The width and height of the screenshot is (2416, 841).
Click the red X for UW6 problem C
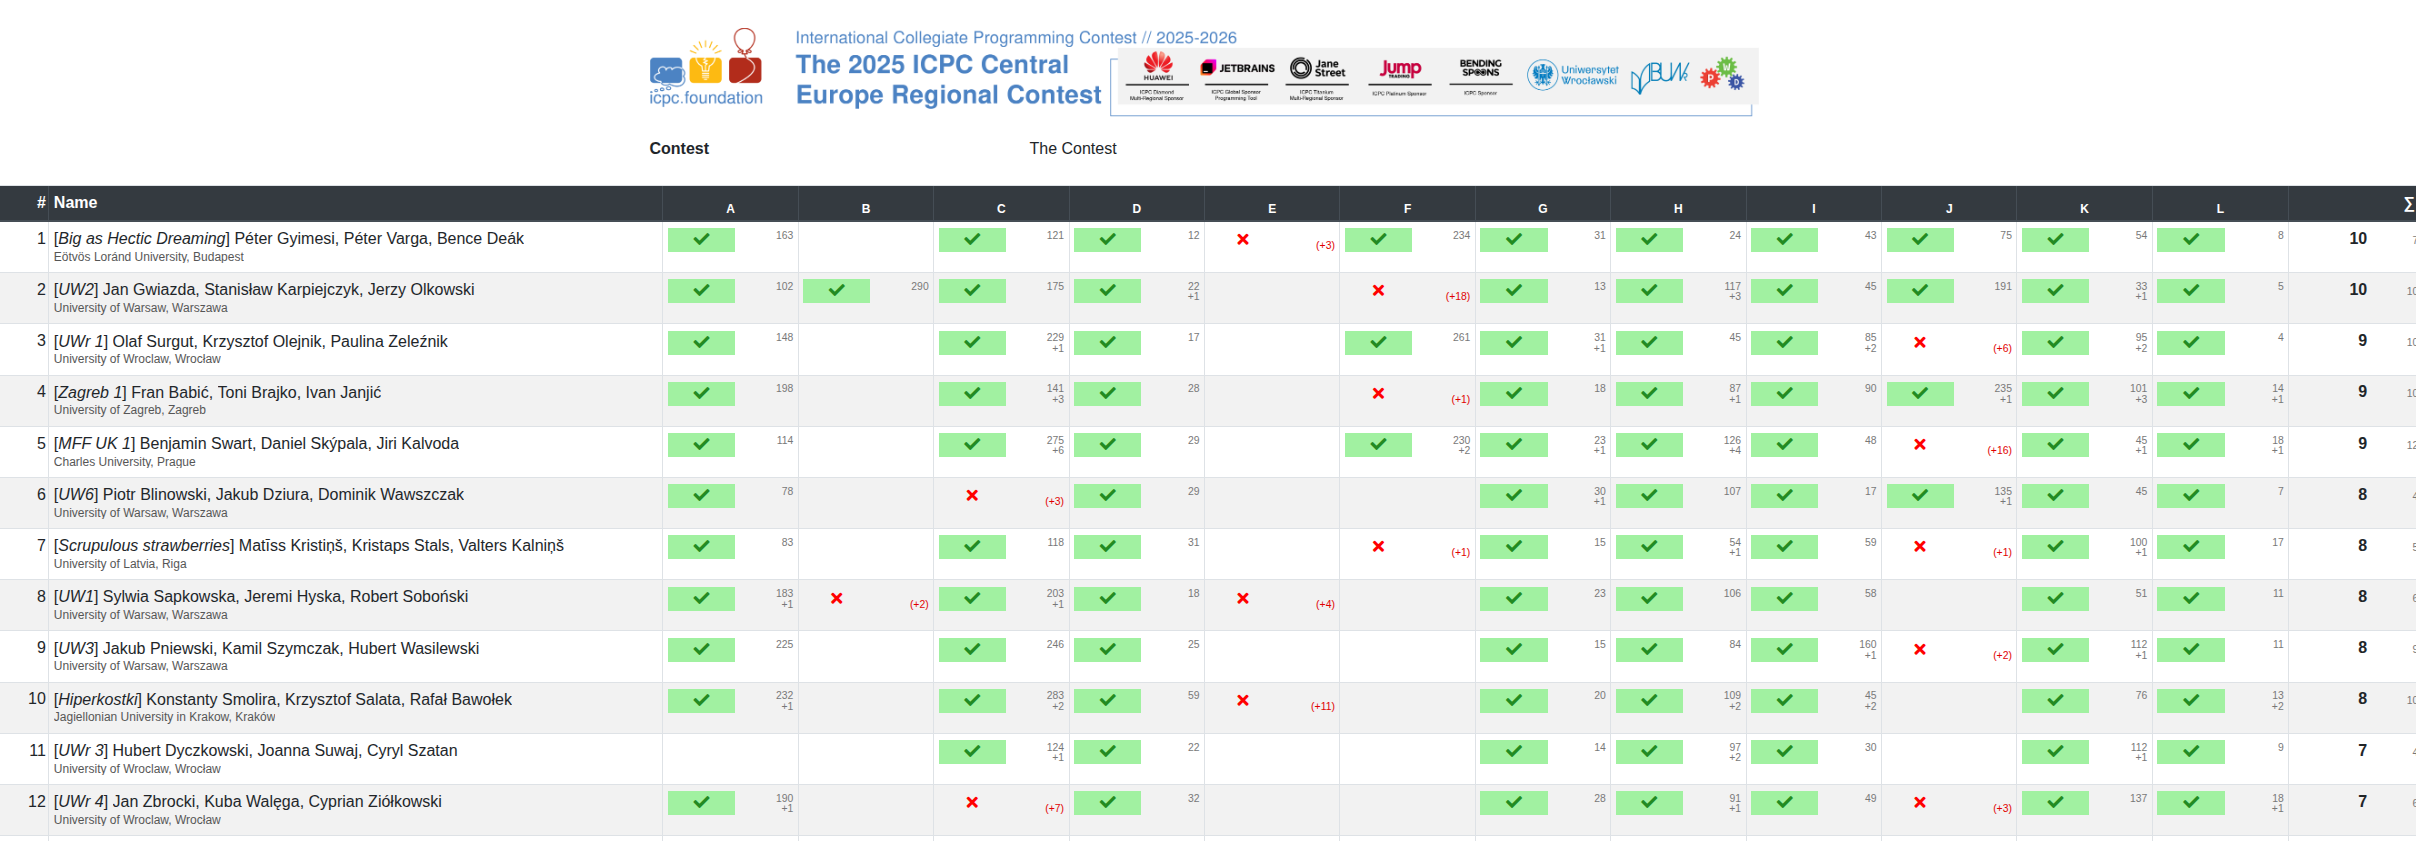tap(972, 496)
